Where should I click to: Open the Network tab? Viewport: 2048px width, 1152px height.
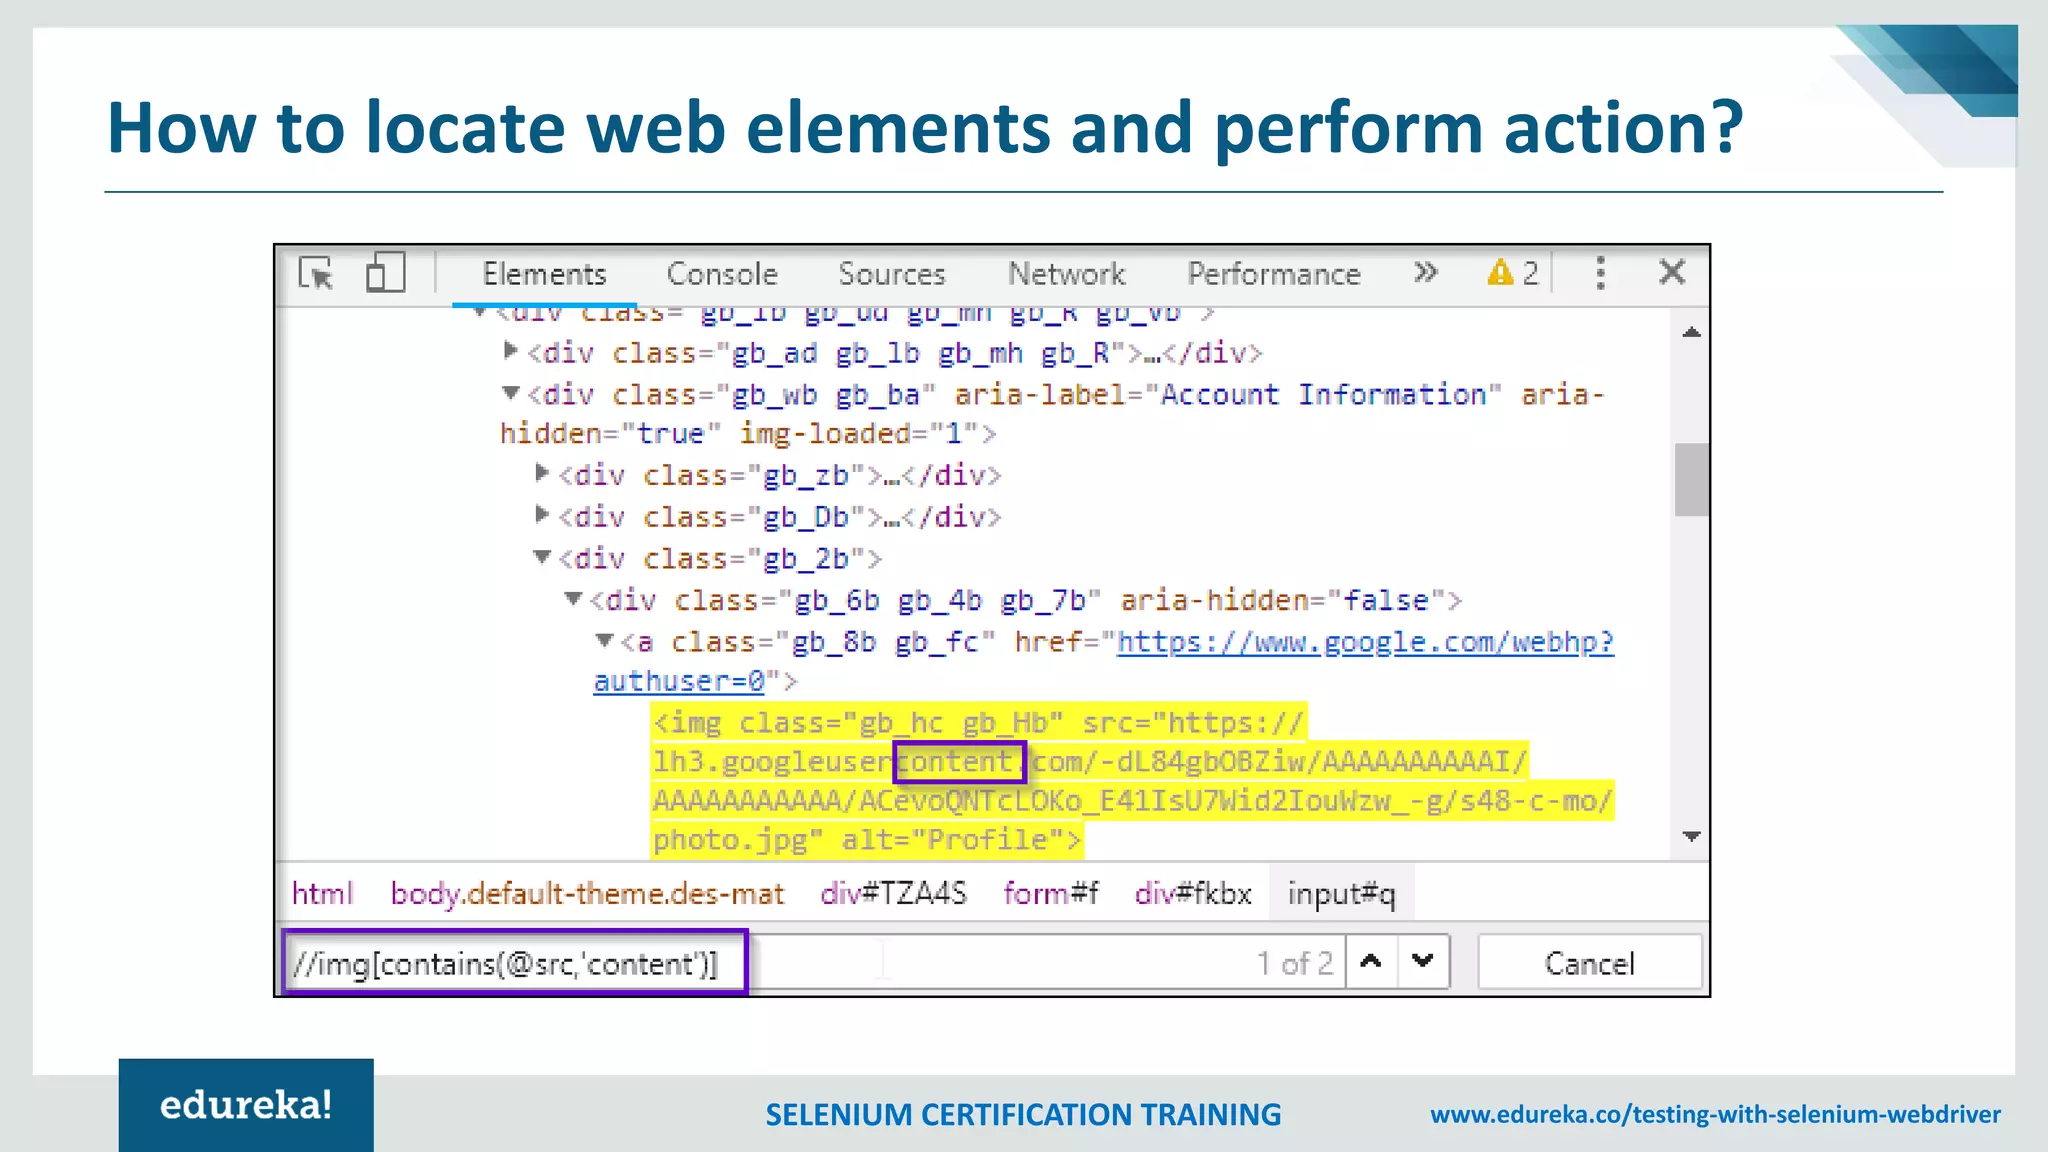coord(1066,274)
